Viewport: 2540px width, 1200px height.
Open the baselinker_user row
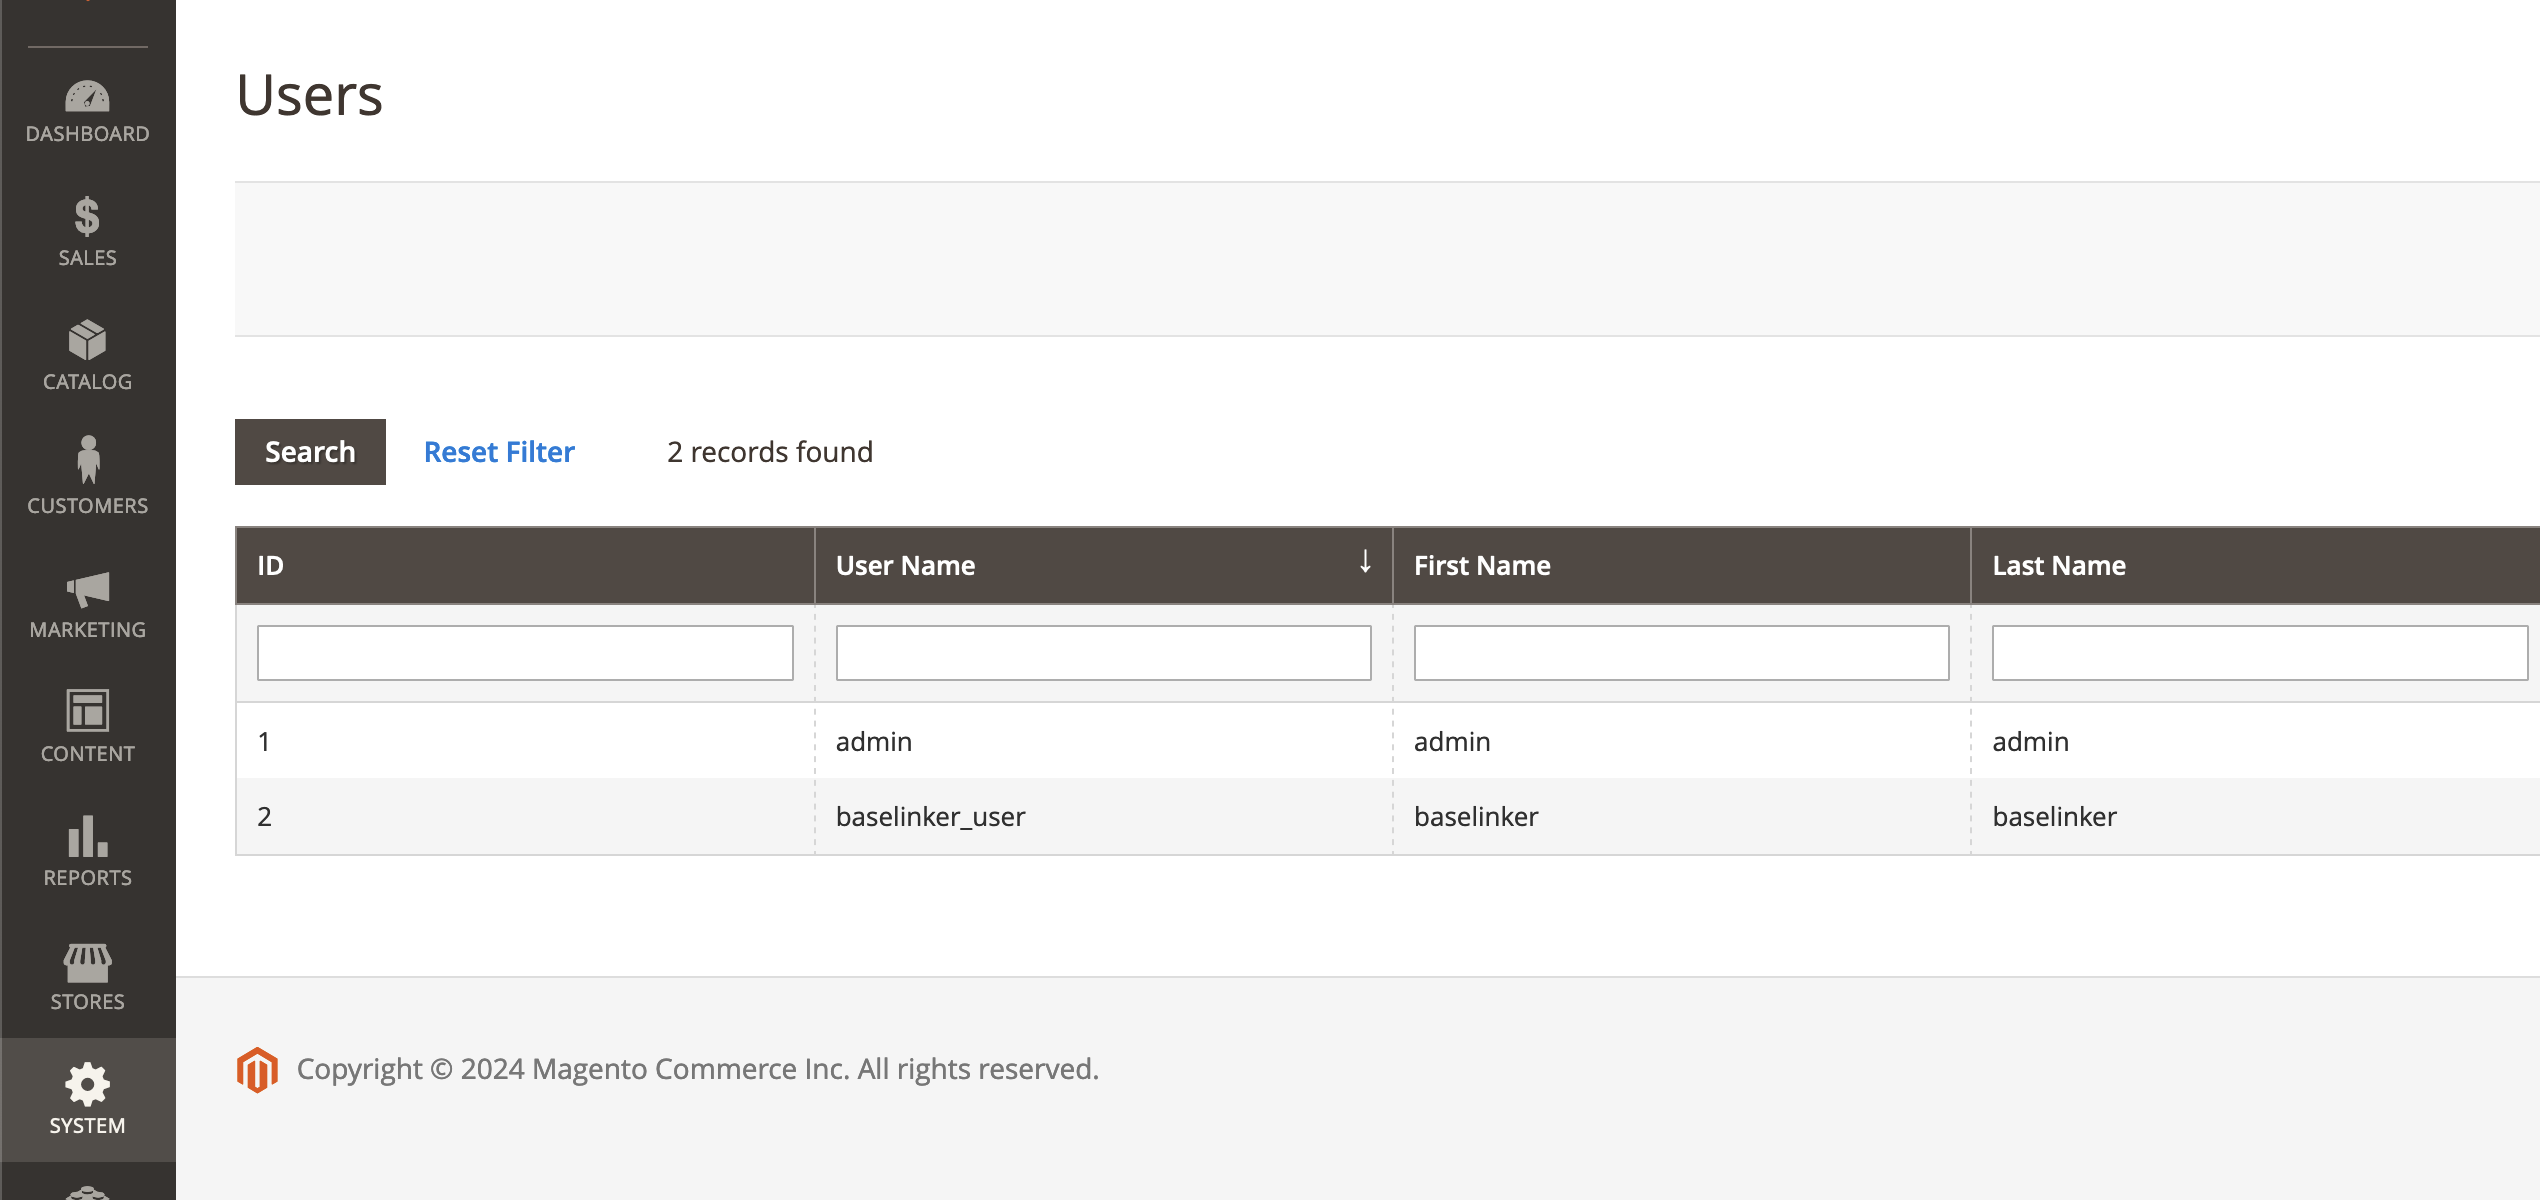tap(930, 817)
